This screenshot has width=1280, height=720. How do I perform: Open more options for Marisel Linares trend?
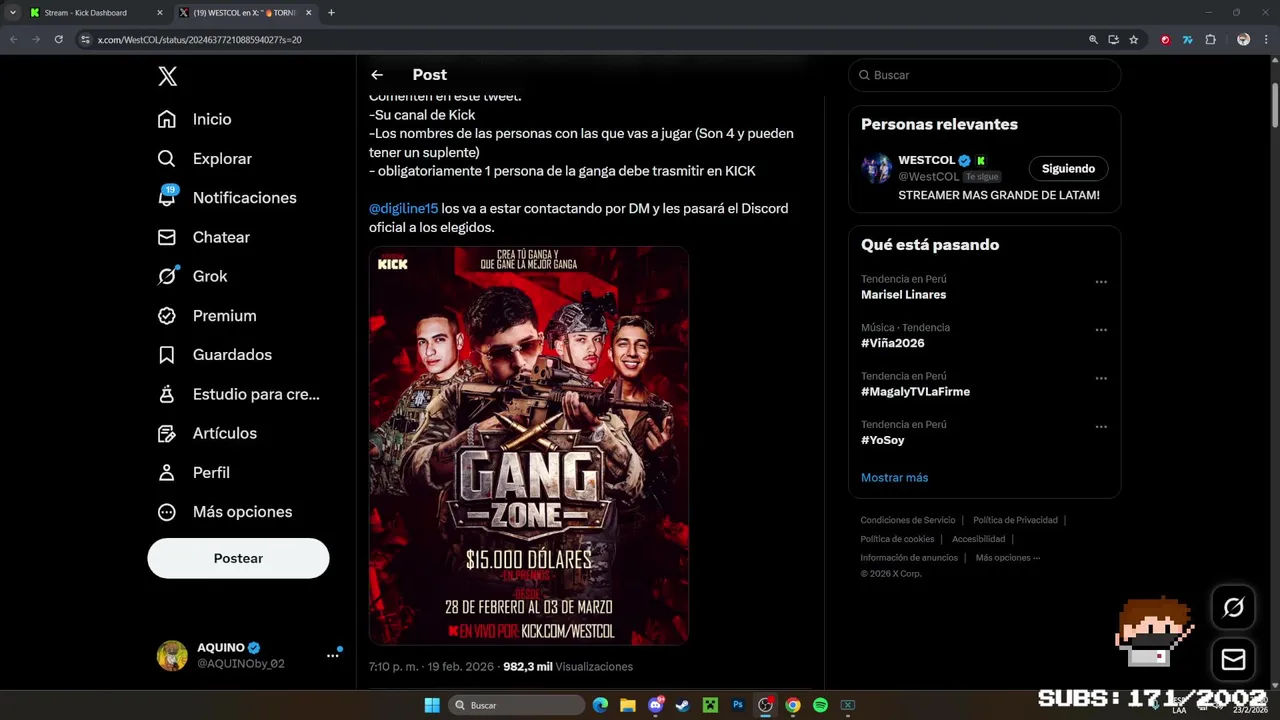tap(1101, 282)
